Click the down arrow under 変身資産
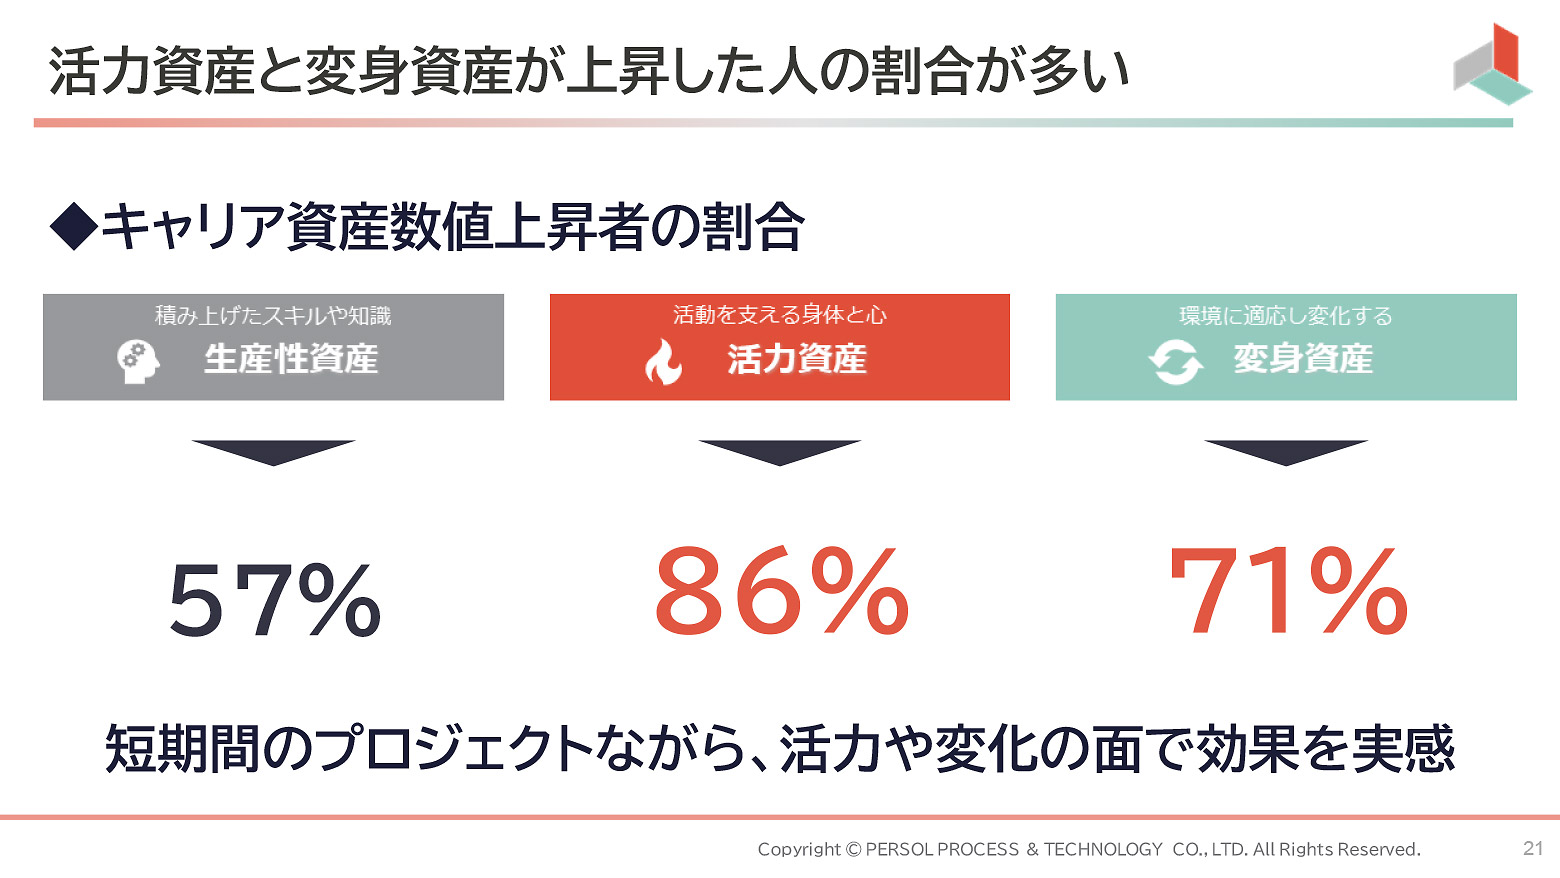Viewport: 1560px width, 878px height. point(1285,452)
